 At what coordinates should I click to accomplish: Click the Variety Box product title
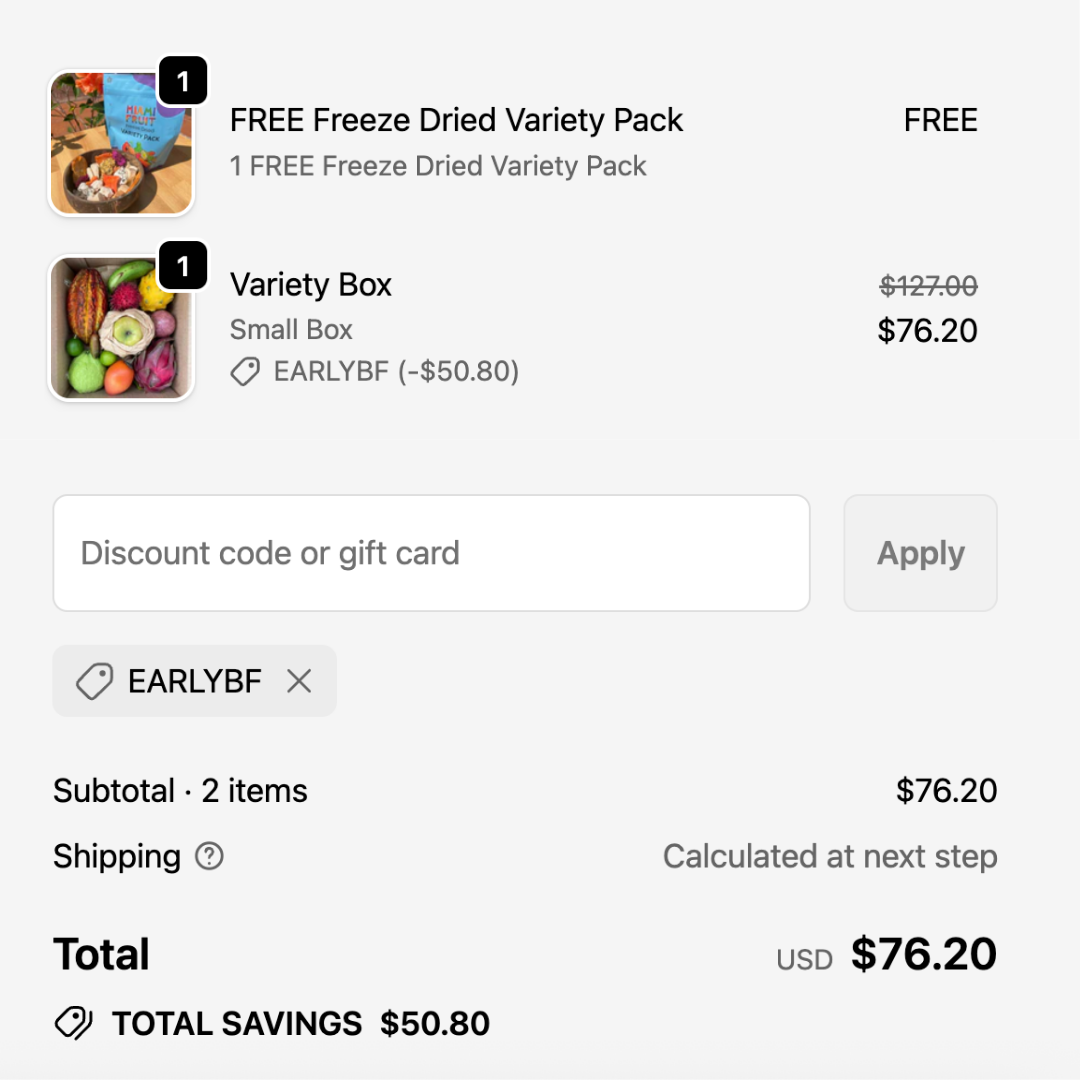pyautogui.click(x=311, y=285)
